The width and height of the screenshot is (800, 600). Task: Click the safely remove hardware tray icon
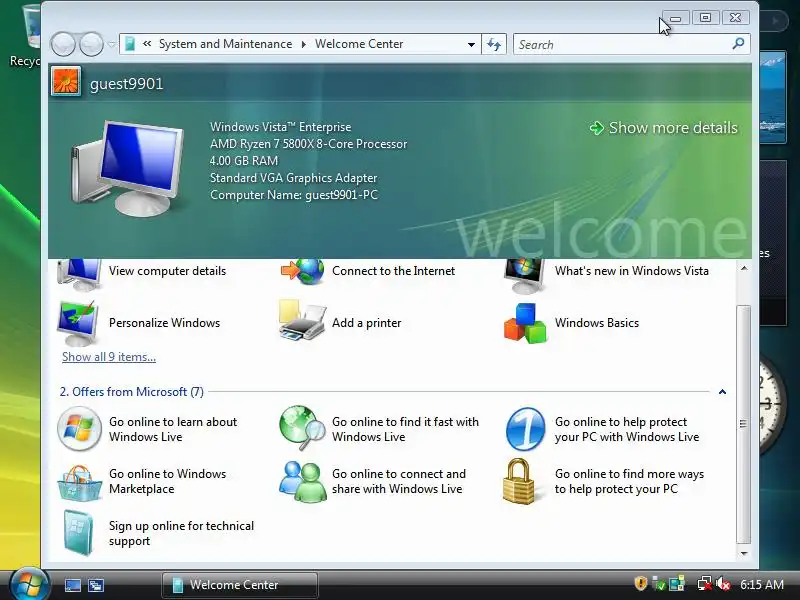click(x=659, y=584)
